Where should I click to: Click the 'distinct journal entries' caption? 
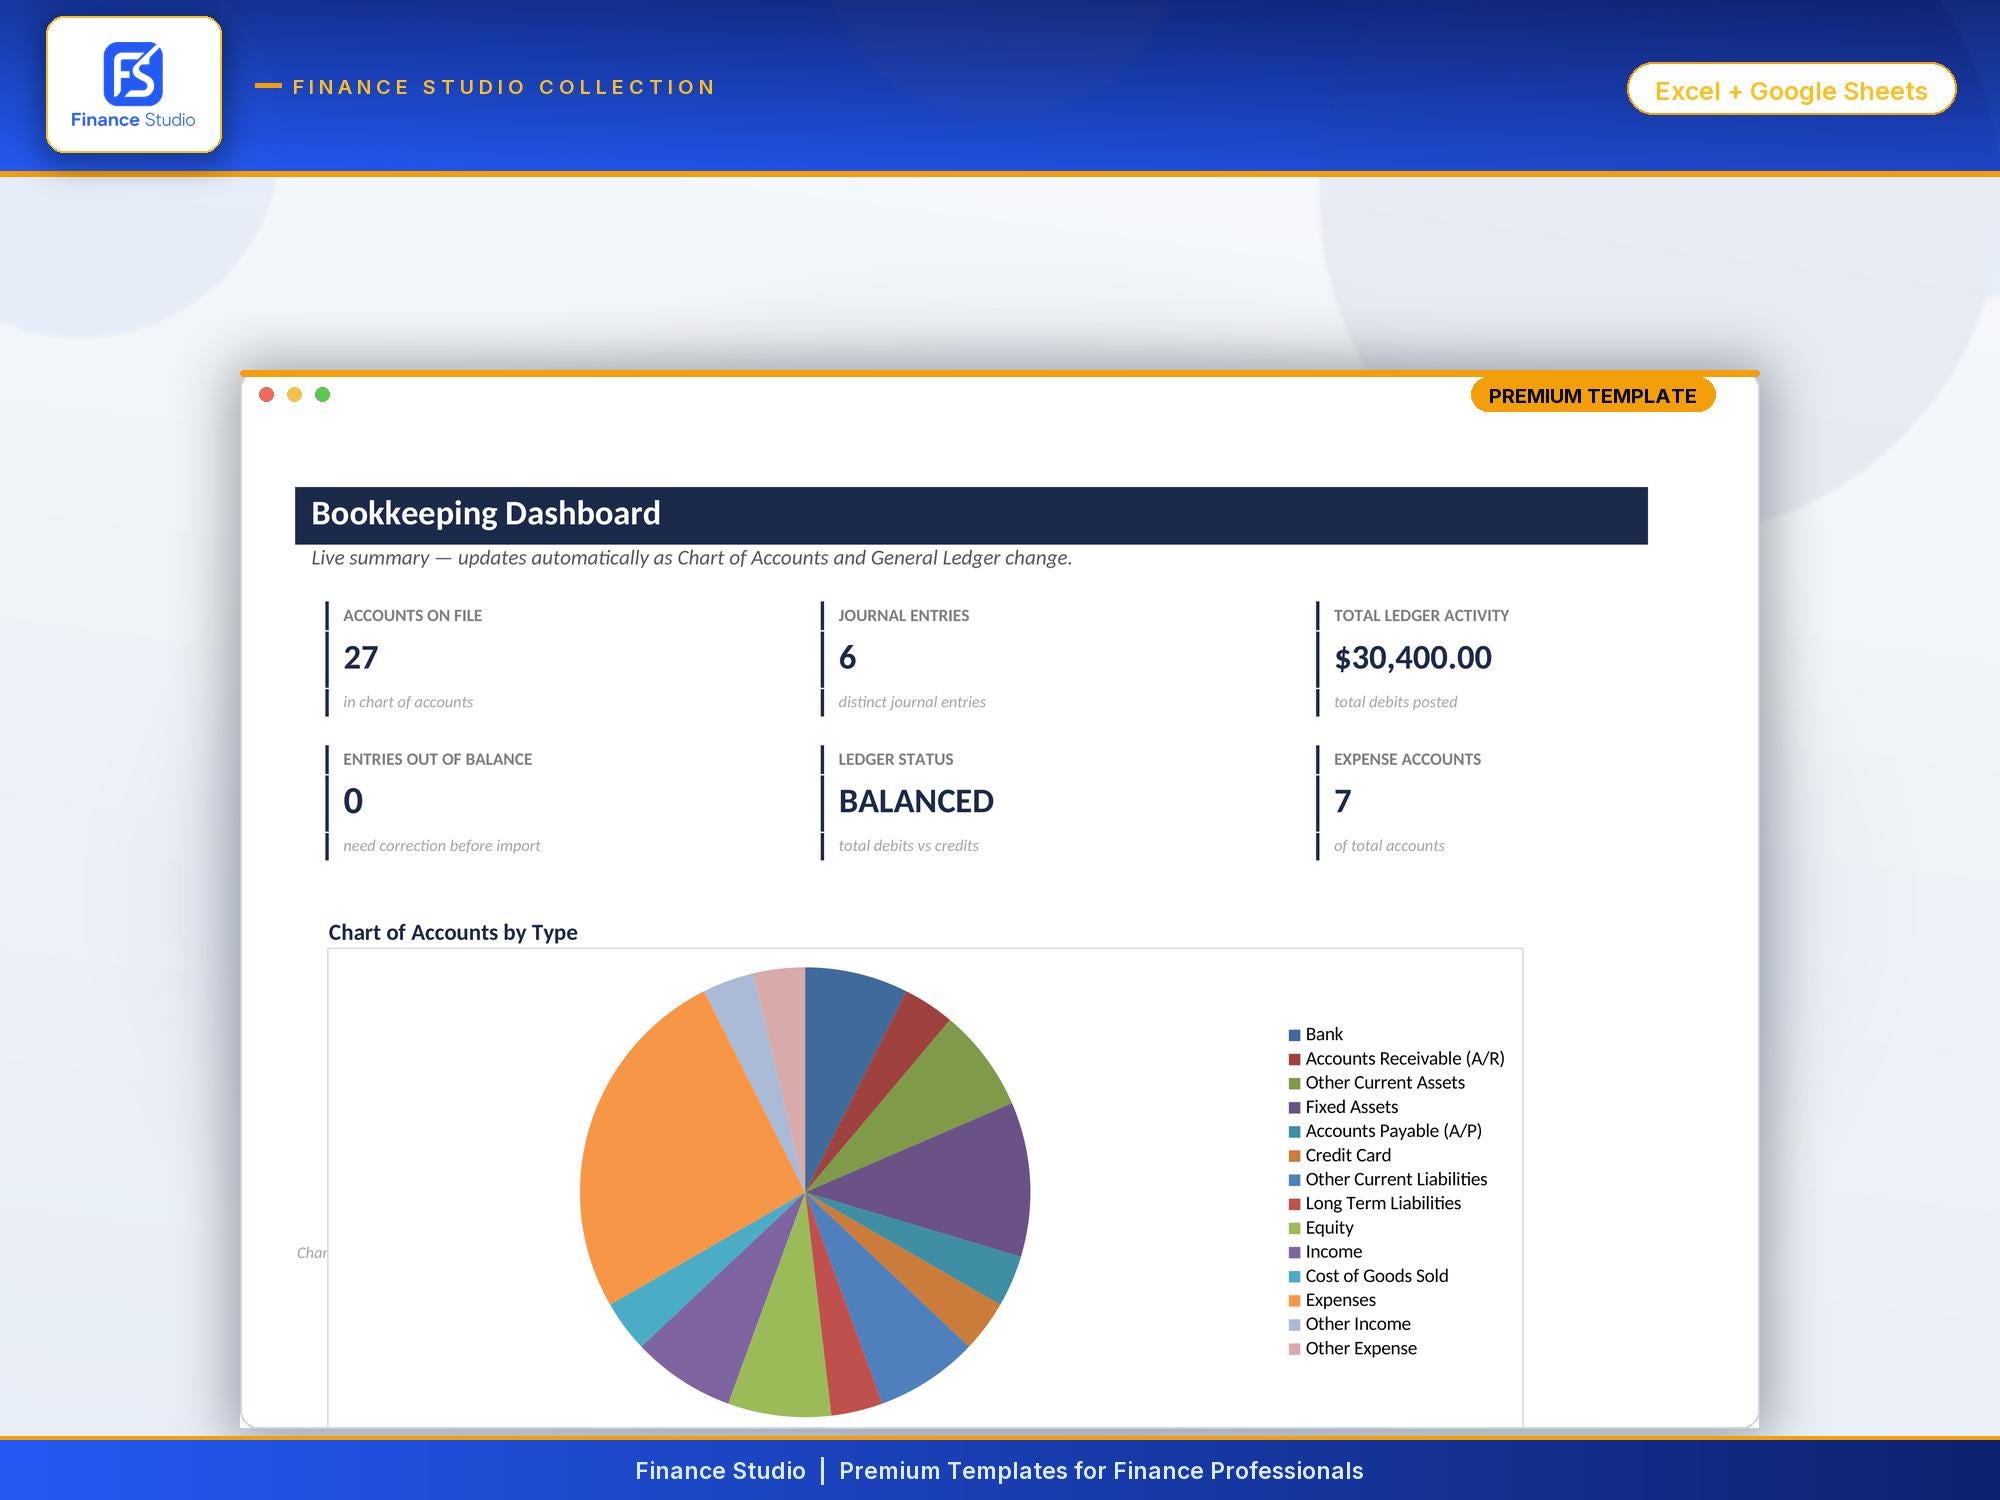(x=912, y=702)
